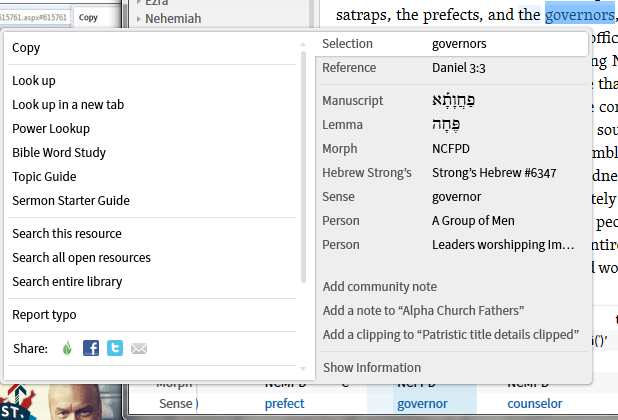Image resolution: width=618 pixels, height=420 pixels.
Task: Expand Nehemiah in the contents tree
Action: coord(139,19)
